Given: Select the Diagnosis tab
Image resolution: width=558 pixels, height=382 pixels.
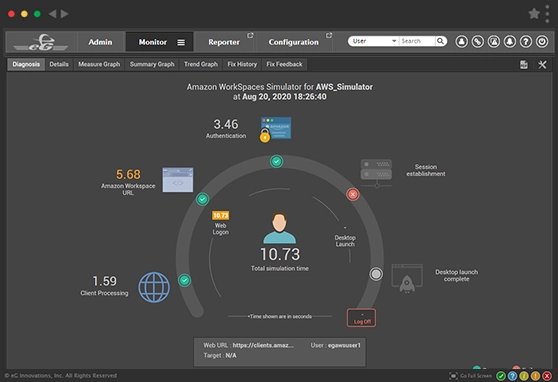Looking at the screenshot, I should click(26, 64).
